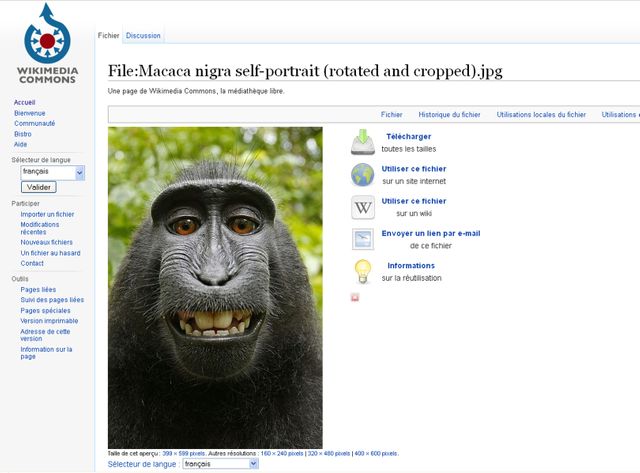Open the Contact link

tap(32, 264)
